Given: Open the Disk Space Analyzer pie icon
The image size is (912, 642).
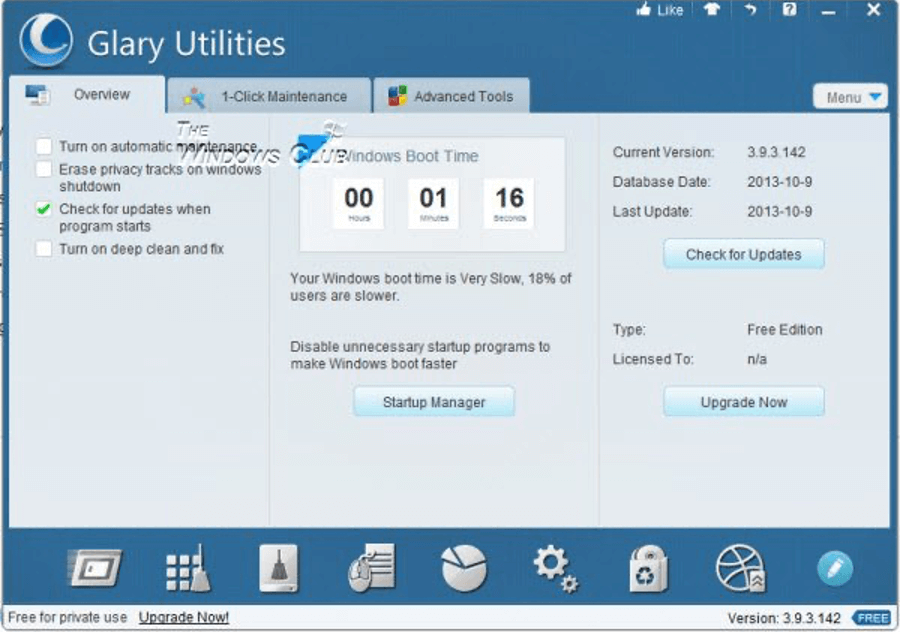Looking at the screenshot, I should 464,568.
